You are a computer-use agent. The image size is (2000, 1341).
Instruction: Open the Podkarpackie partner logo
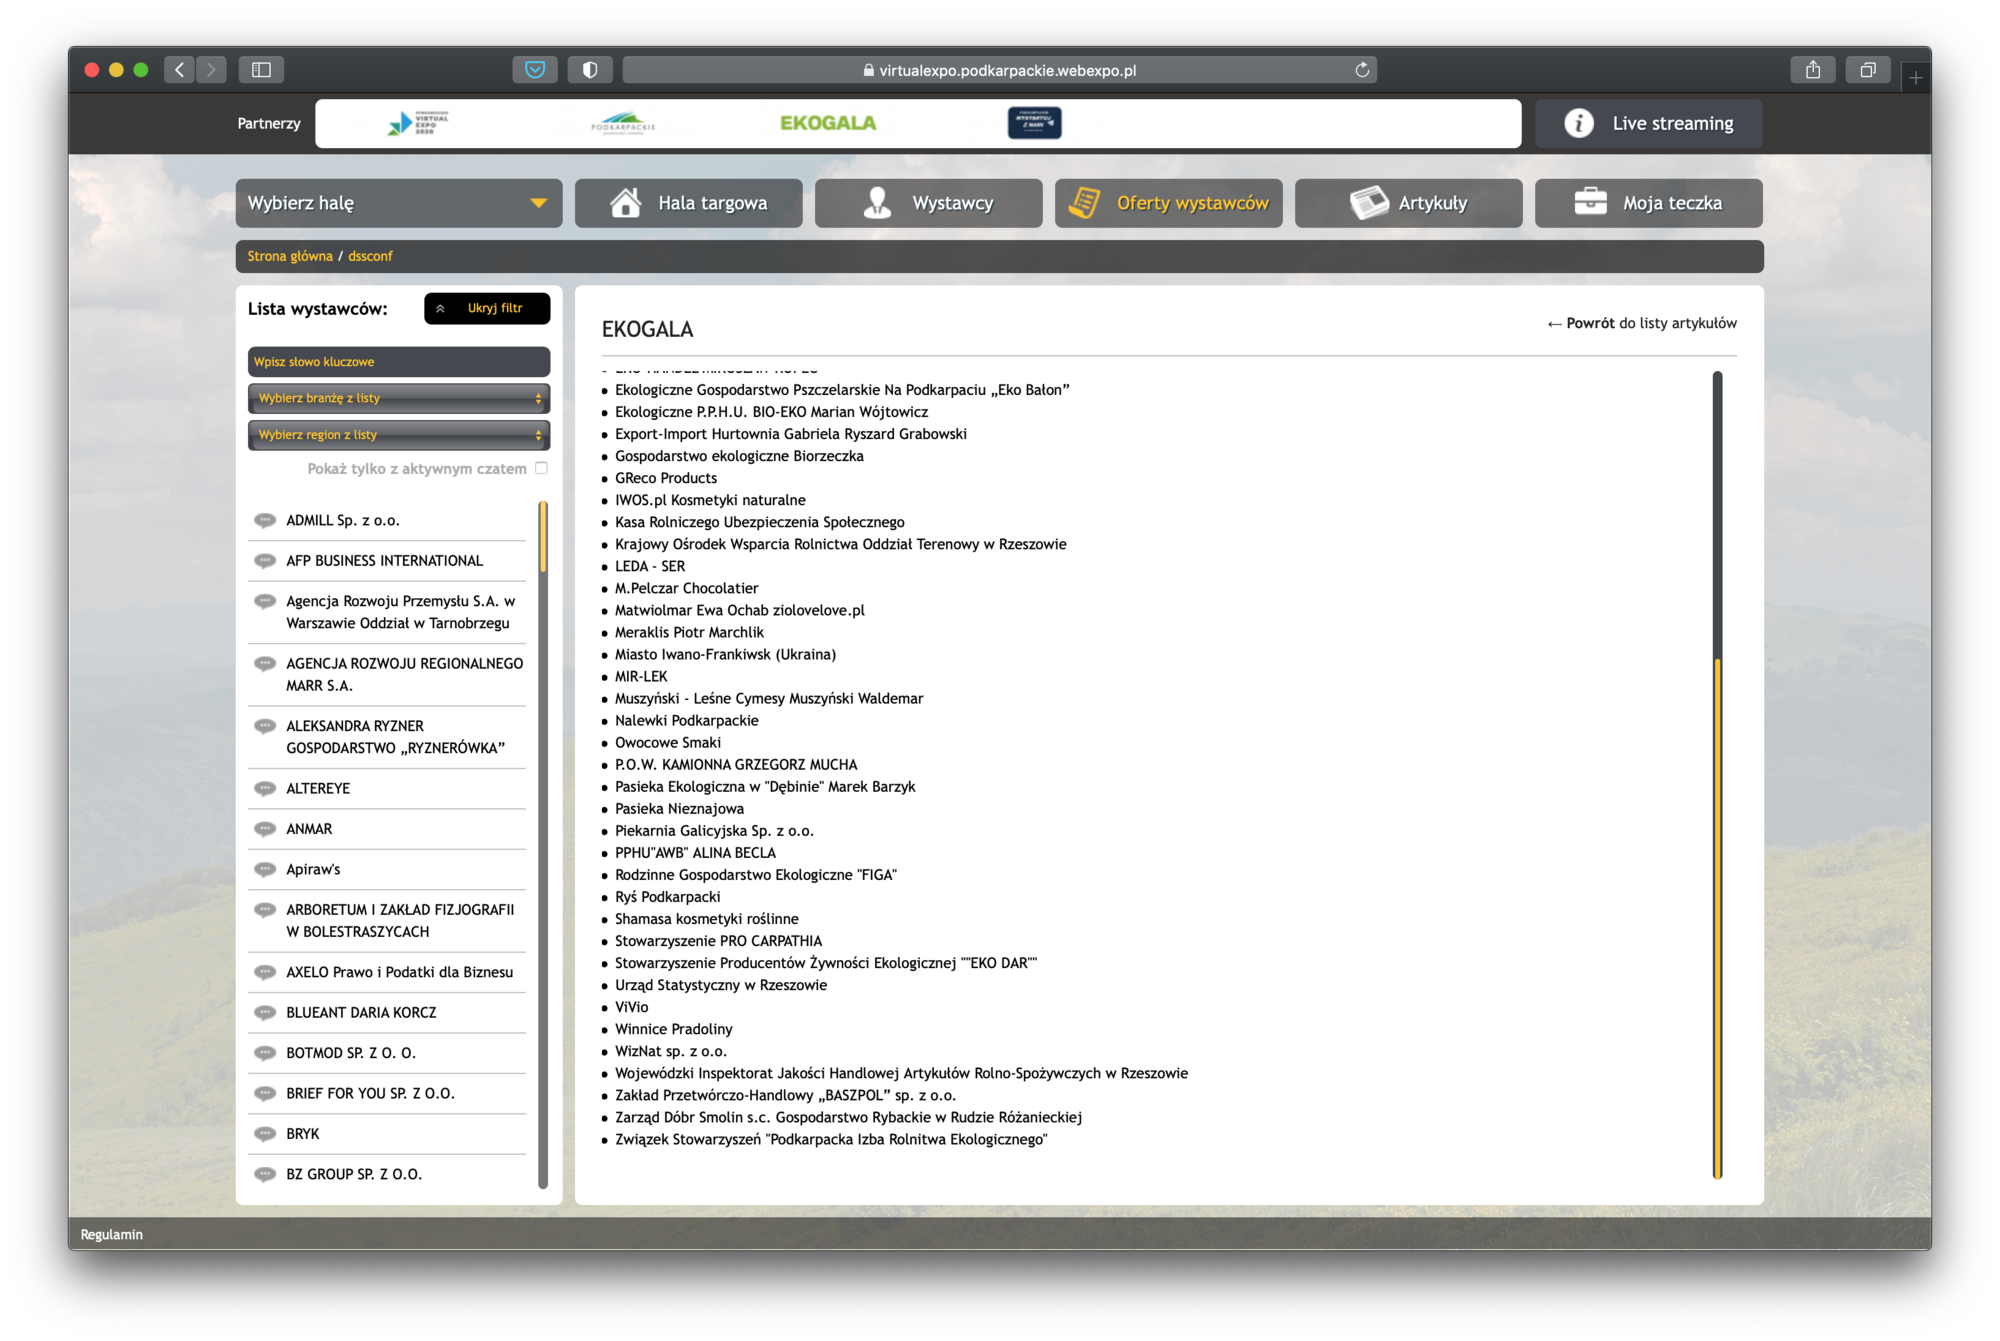pyautogui.click(x=622, y=123)
